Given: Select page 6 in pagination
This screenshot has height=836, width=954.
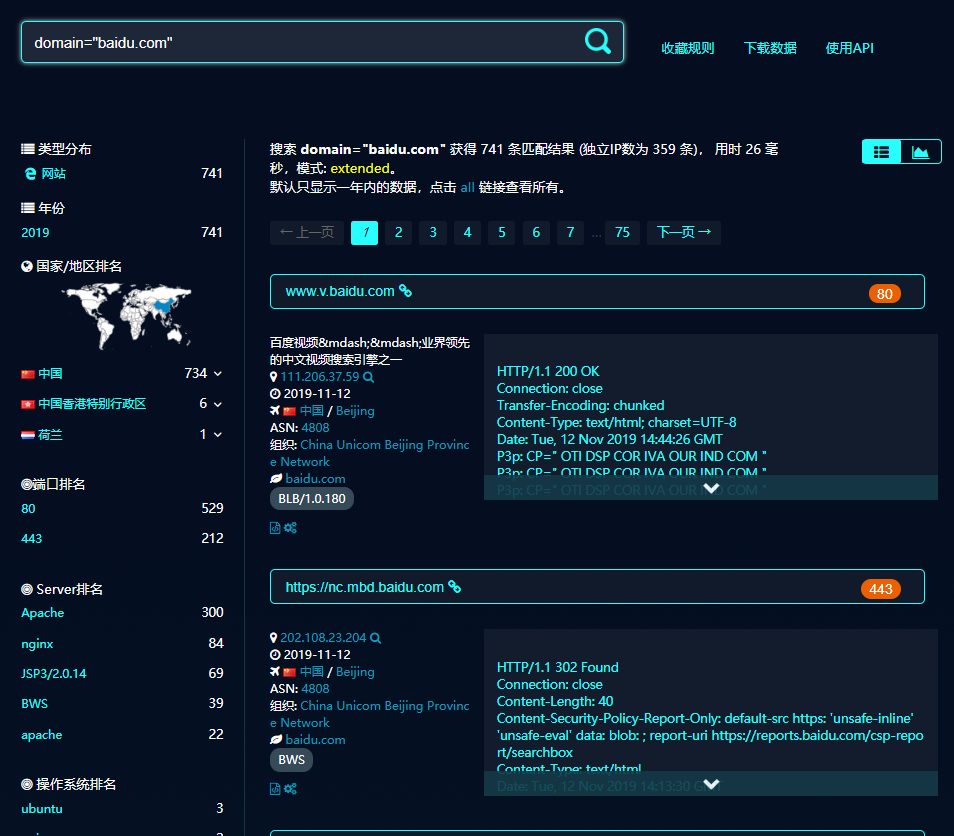Looking at the screenshot, I should coord(536,232).
